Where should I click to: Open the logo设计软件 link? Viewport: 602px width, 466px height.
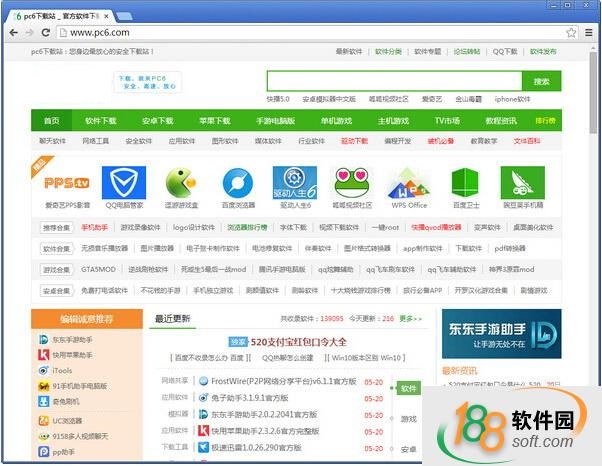(x=194, y=227)
